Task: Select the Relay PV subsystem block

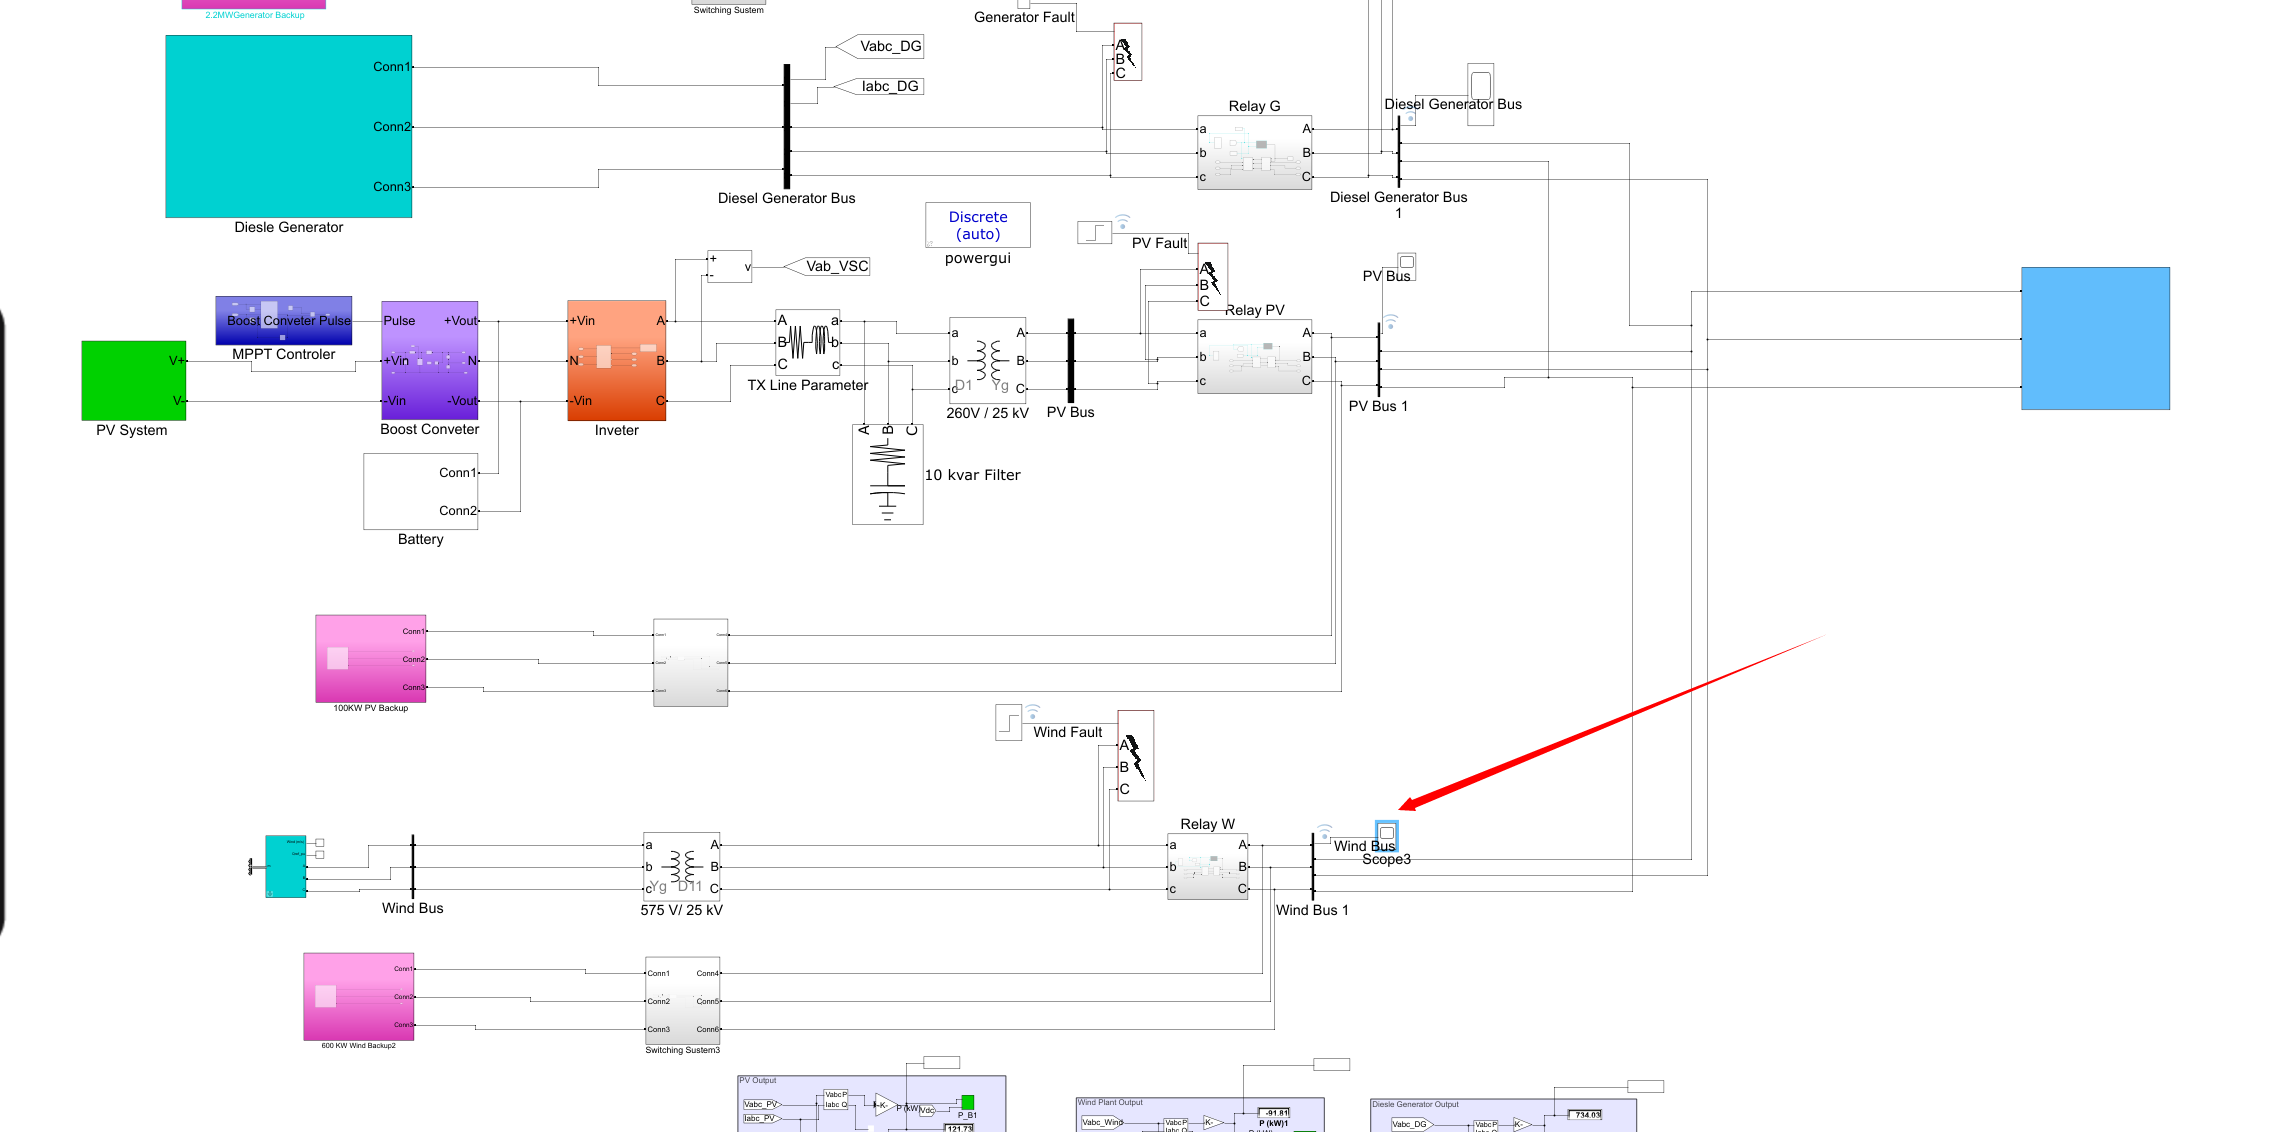Action: coord(1254,357)
